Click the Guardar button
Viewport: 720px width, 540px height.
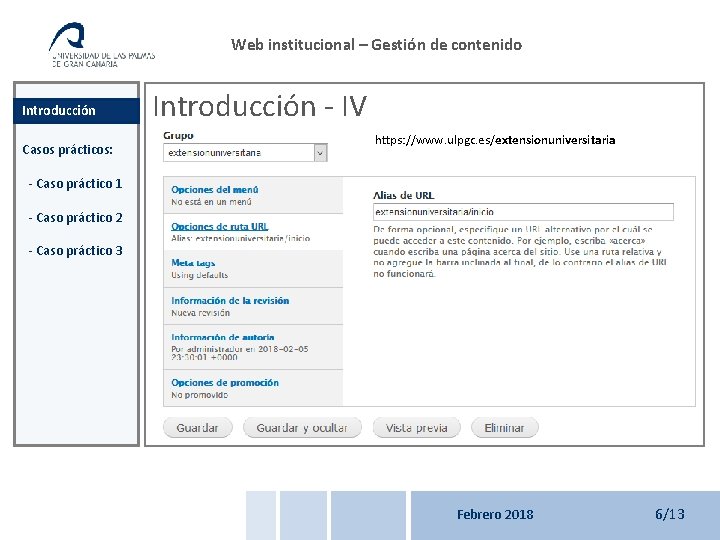click(x=197, y=428)
